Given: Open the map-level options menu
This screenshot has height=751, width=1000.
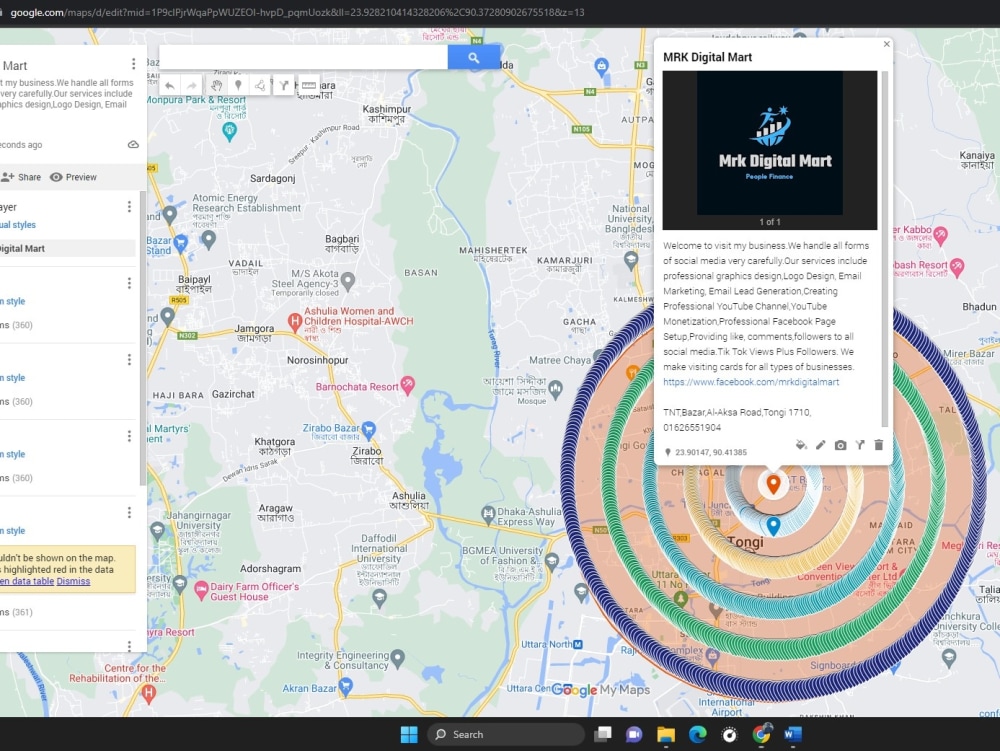Looking at the screenshot, I should tap(133, 62).
